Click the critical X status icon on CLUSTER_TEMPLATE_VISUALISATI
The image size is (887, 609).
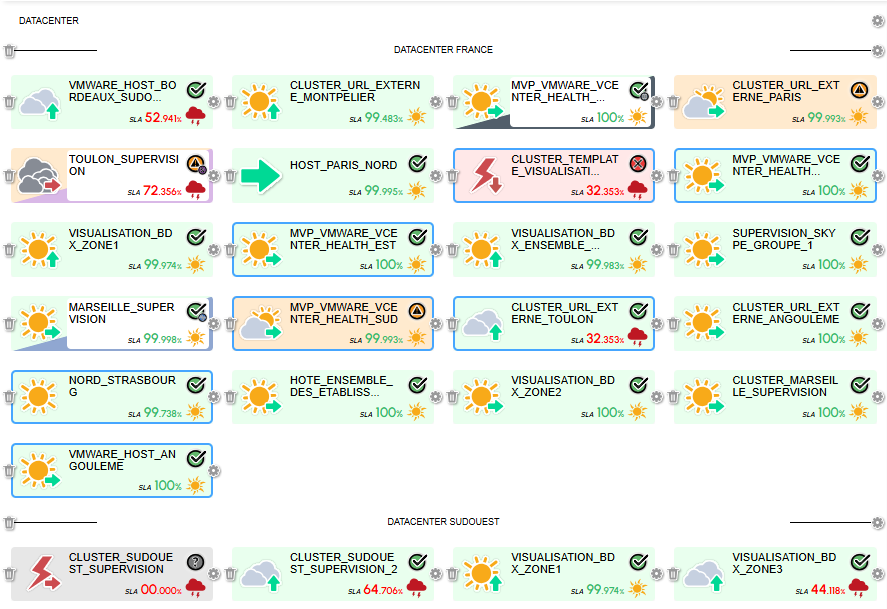[x=639, y=163]
